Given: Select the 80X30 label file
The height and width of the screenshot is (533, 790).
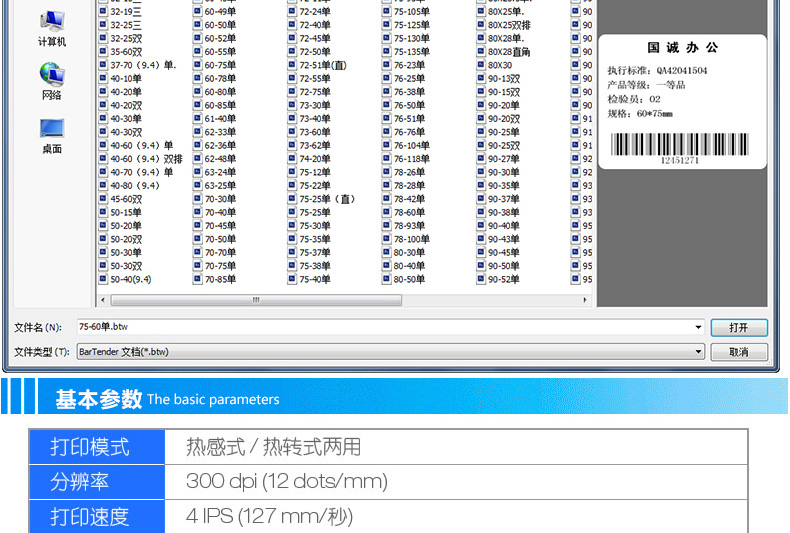Looking at the screenshot, I should (499, 64).
